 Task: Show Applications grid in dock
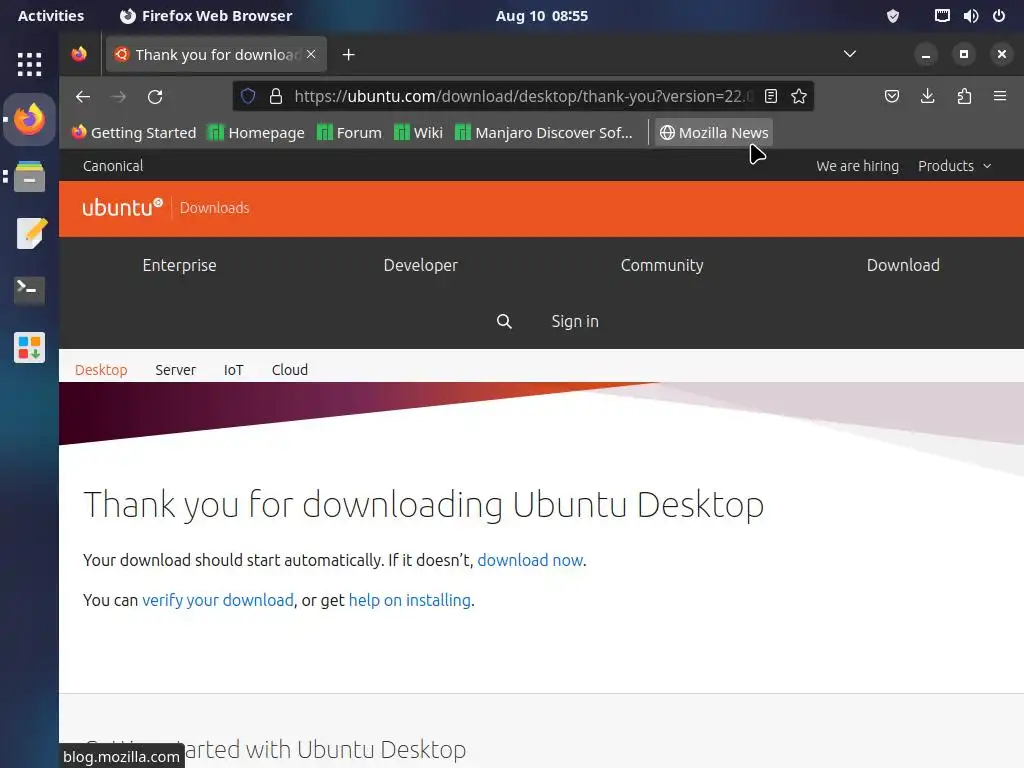(29, 64)
